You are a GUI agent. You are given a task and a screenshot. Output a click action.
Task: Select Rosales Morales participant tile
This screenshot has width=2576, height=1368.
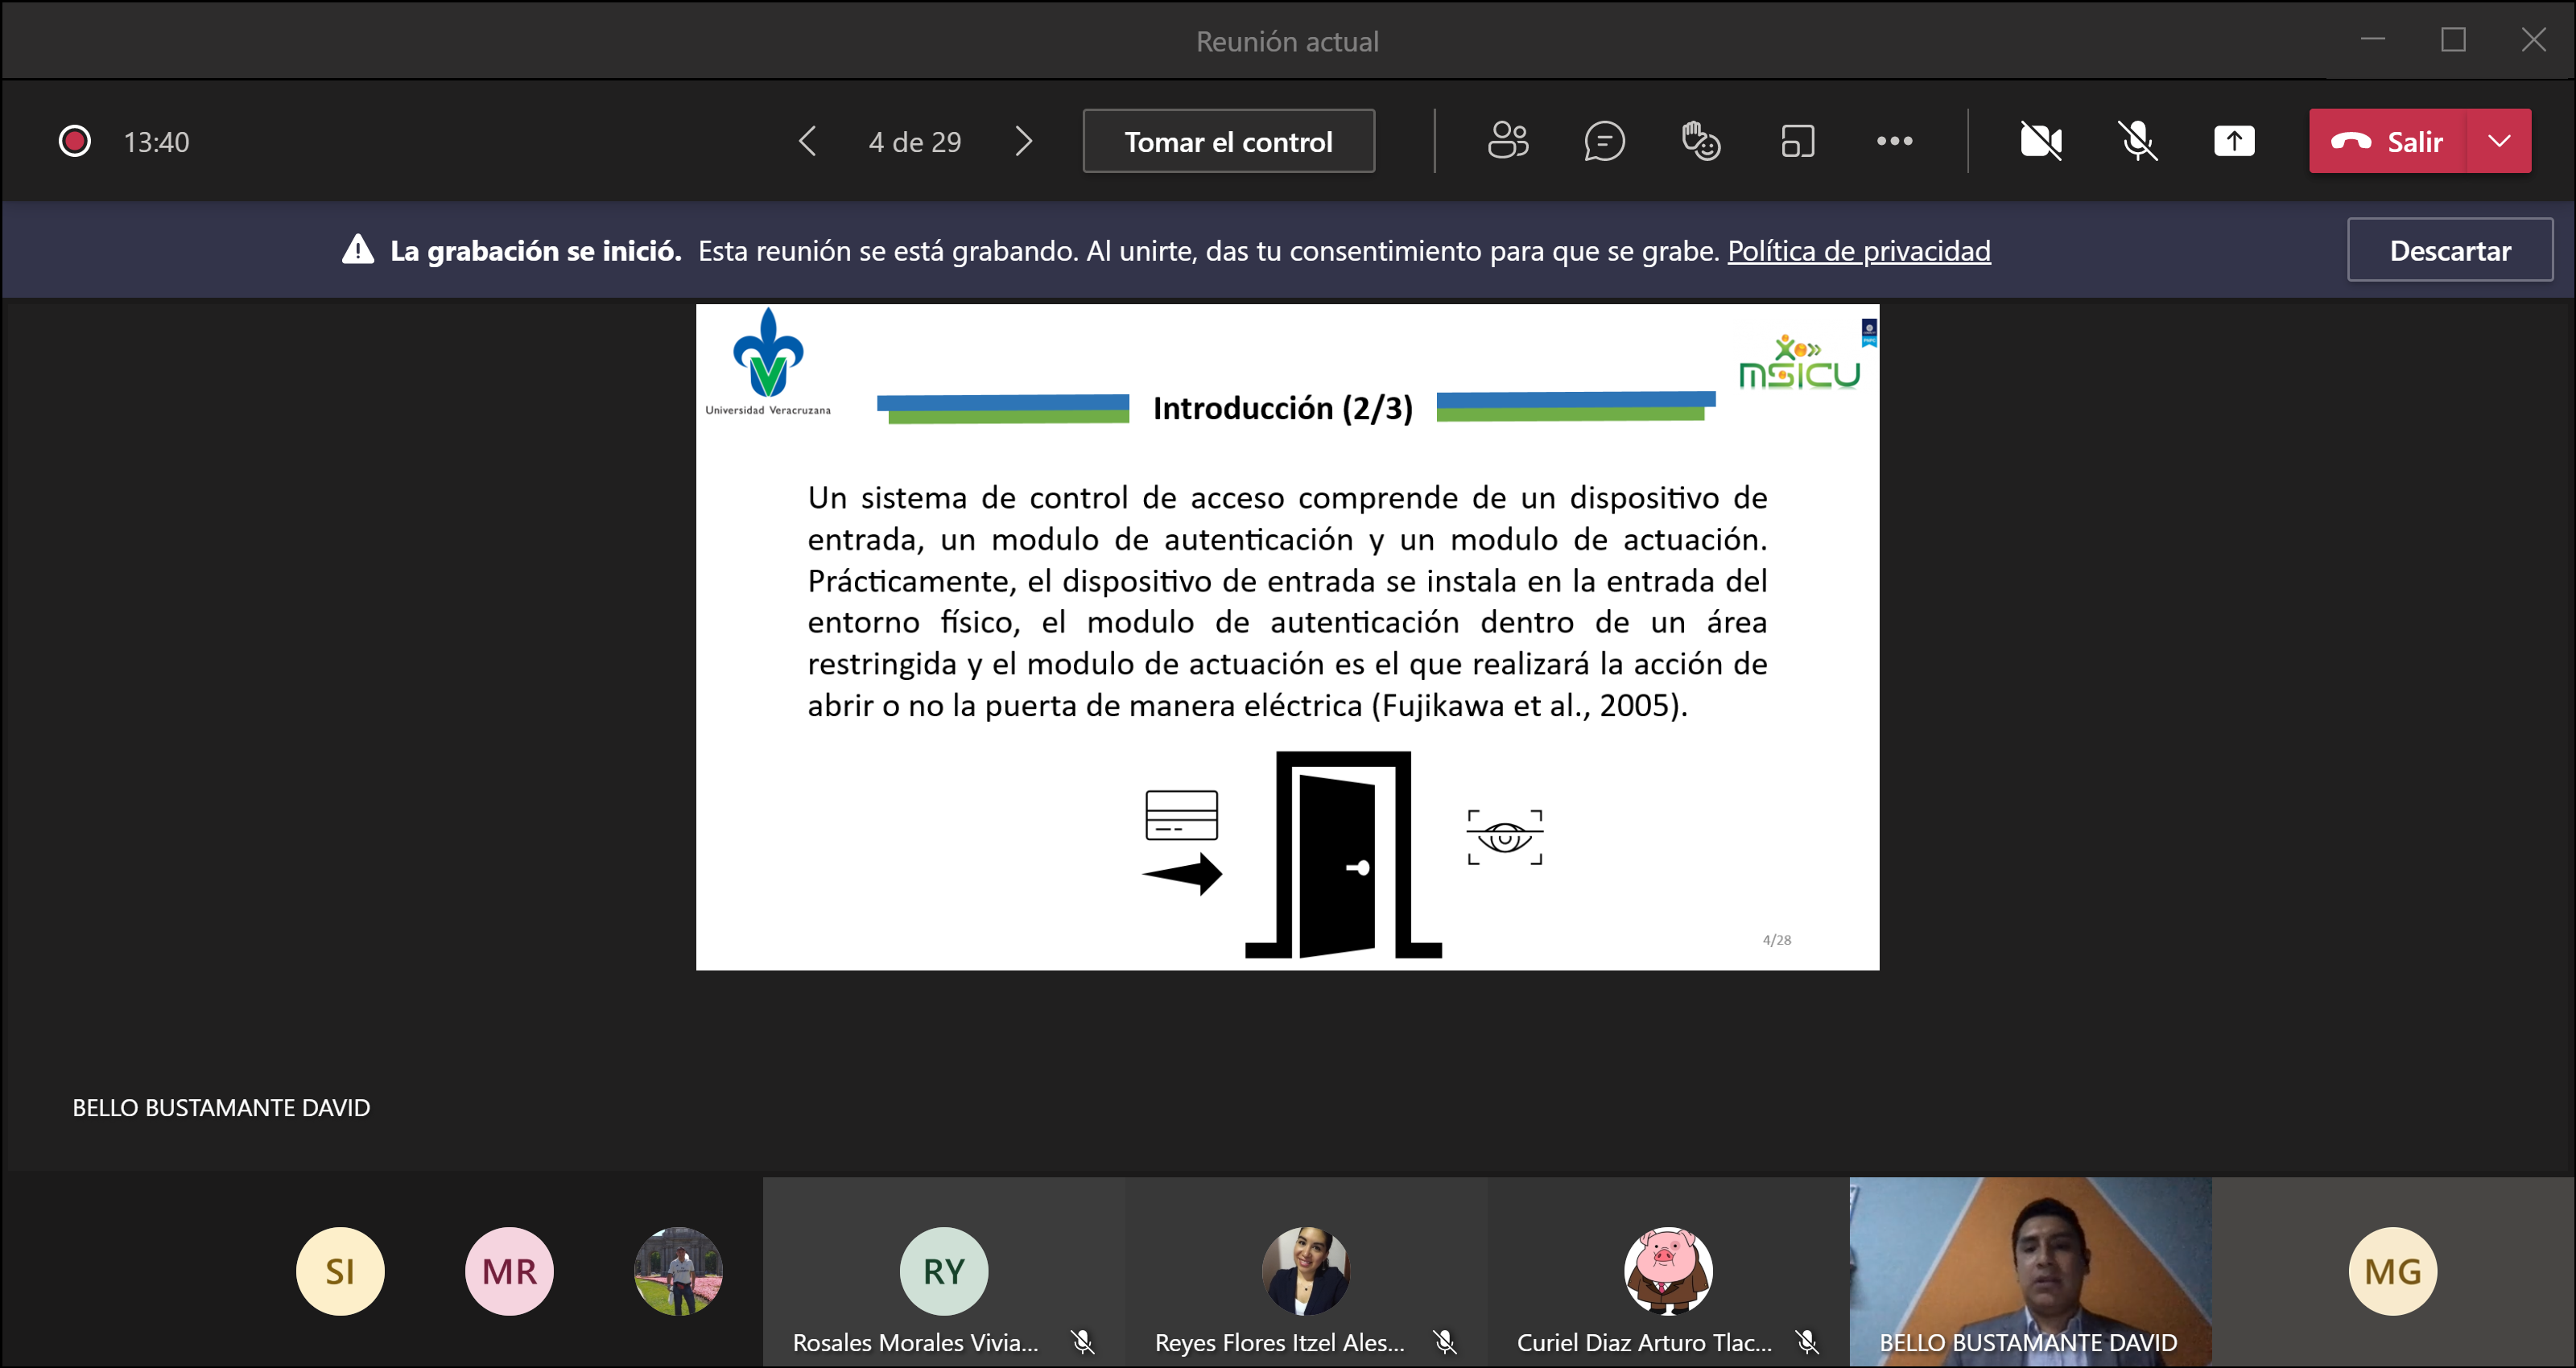click(x=943, y=1271)
